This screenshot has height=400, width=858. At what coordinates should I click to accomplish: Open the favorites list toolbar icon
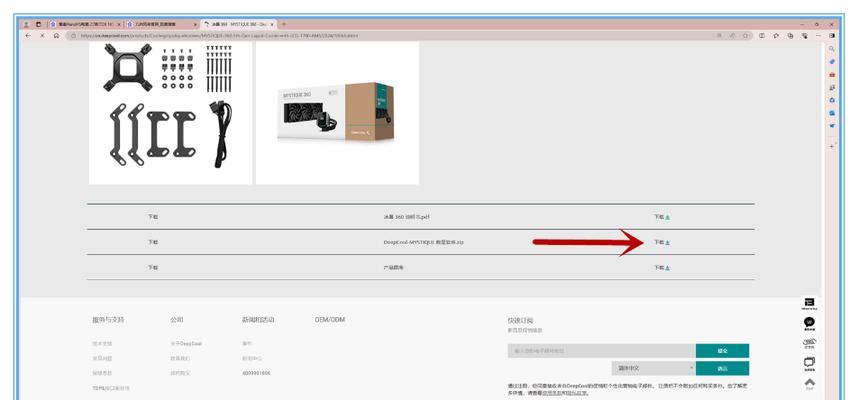pos(776,36)
